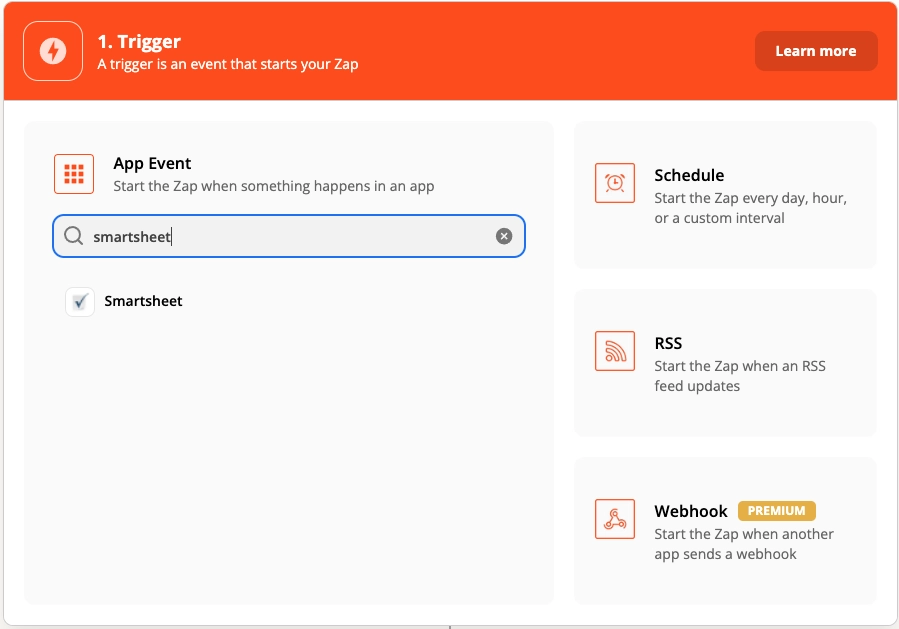Click 'A trigger is an event' subtitle
Screen dimensions: 899x629
[x=228, y=64]
